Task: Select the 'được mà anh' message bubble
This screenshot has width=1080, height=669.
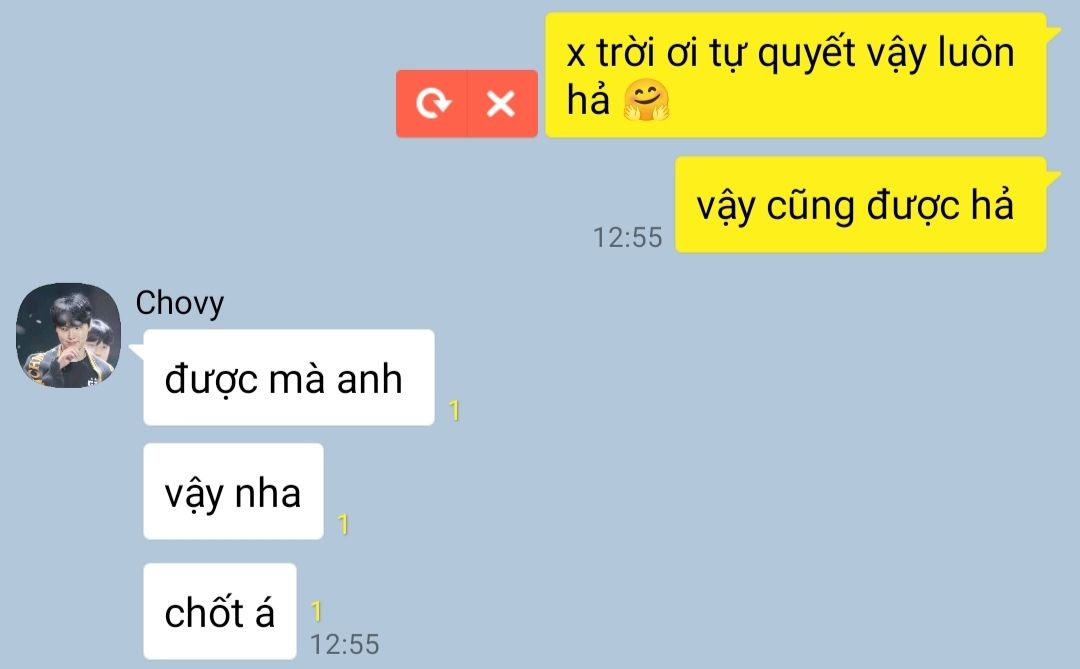Action: point(289,378)
